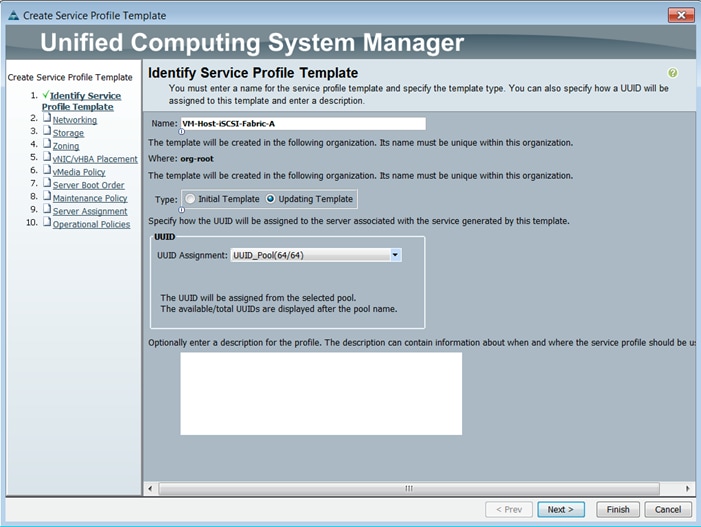Viewport: 701px width, 527px height.
Task: Click the page icon beside Server Assignment
Action: coord(47,209)
